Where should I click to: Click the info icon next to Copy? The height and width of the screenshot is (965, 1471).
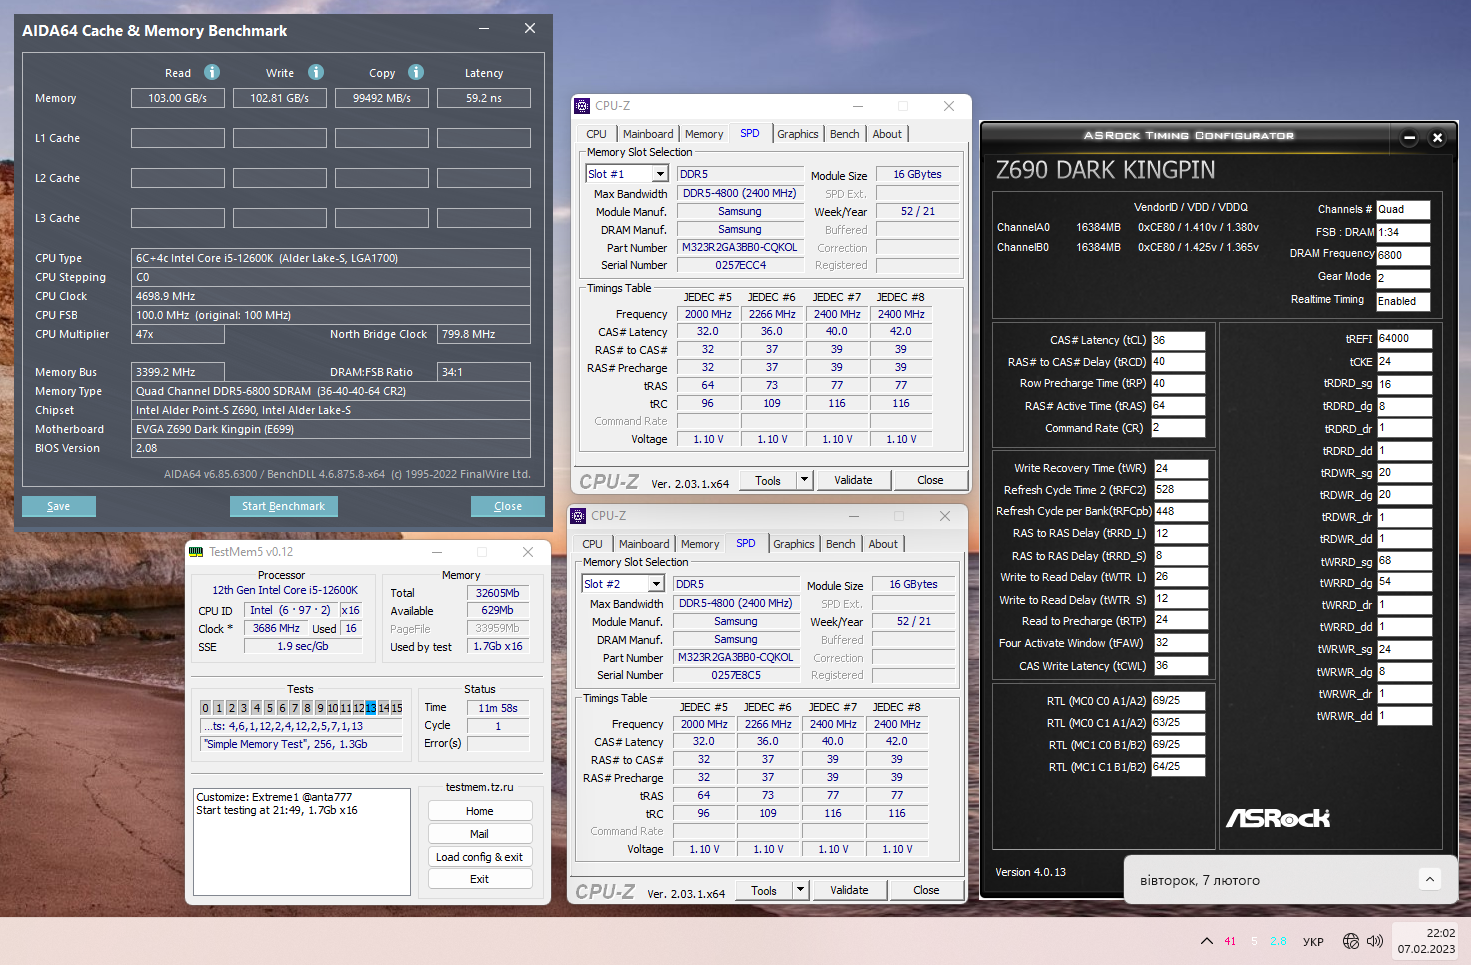coord(416,72)
